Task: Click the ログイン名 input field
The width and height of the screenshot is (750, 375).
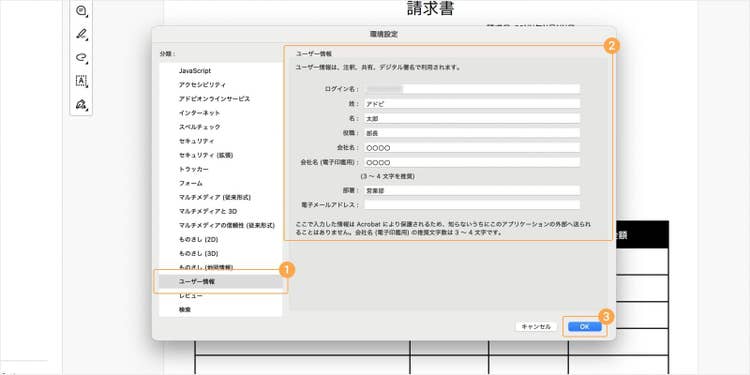Action: coord(472,89)
